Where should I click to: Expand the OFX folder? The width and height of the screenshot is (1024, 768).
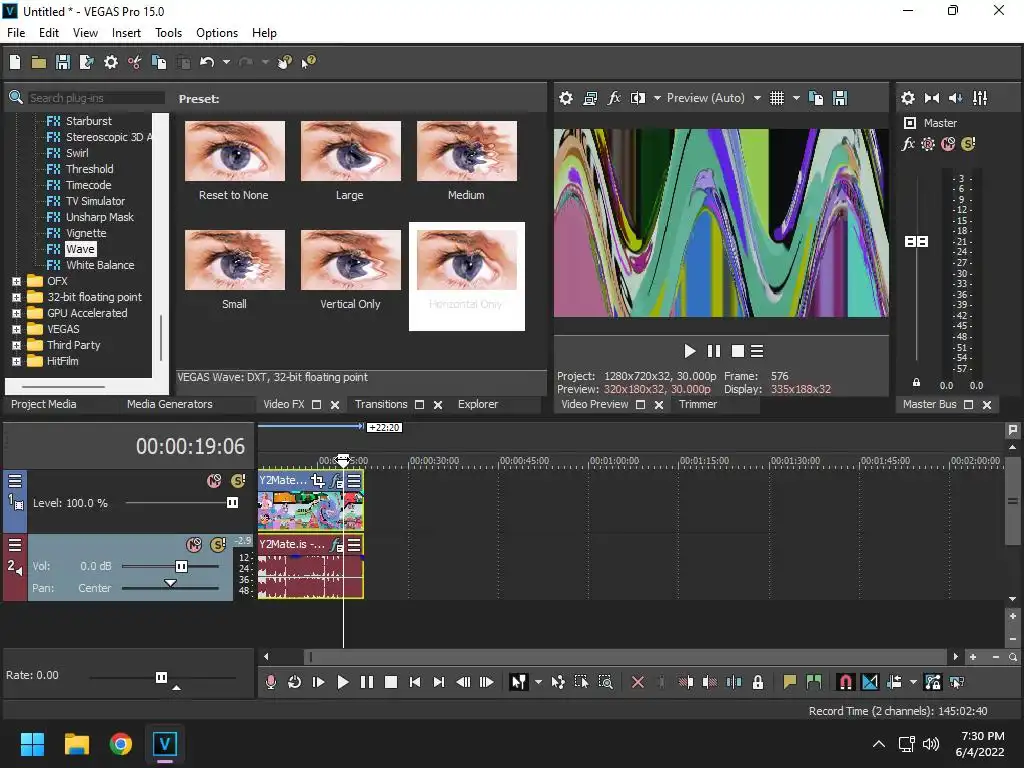[x=16, y=281]
